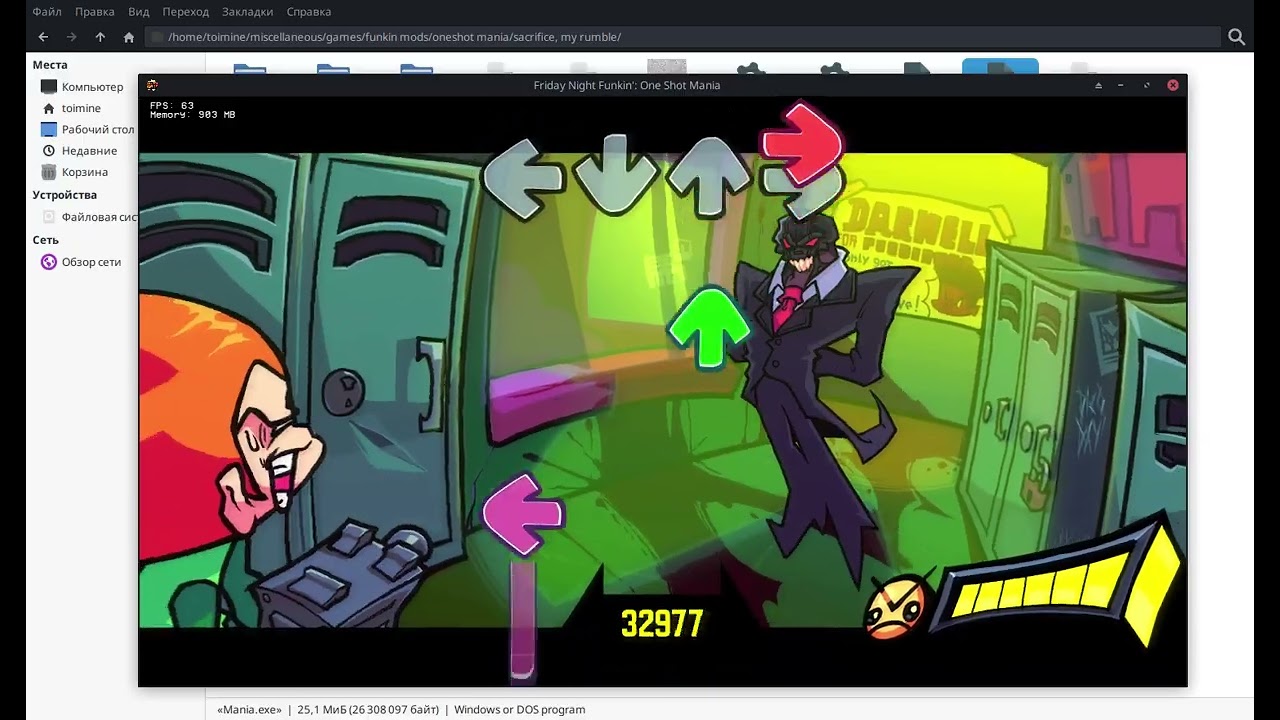Click the Компьютер monitor icon
This screenshot has height=720, width=1280.
[x=49, y=87]
